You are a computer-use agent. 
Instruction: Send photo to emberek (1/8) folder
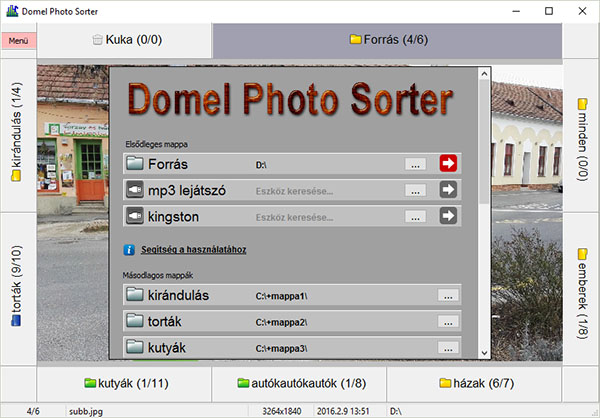[582, 290]
